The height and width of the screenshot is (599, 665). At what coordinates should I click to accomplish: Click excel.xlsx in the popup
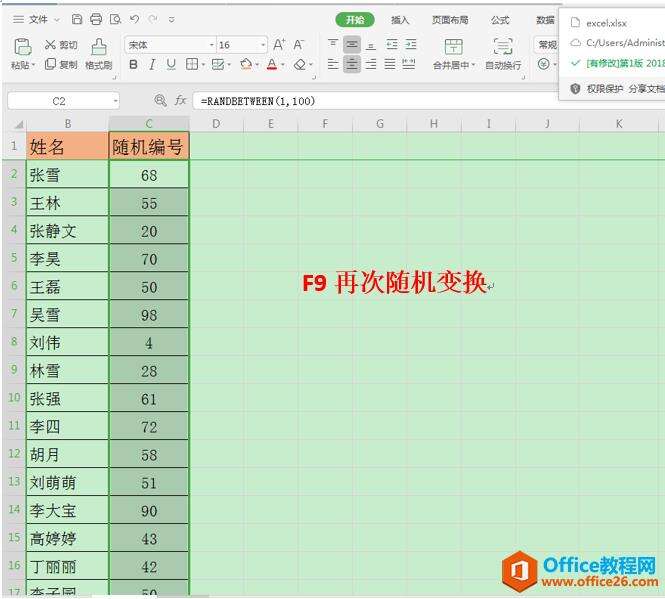click(x=606, y=23)
